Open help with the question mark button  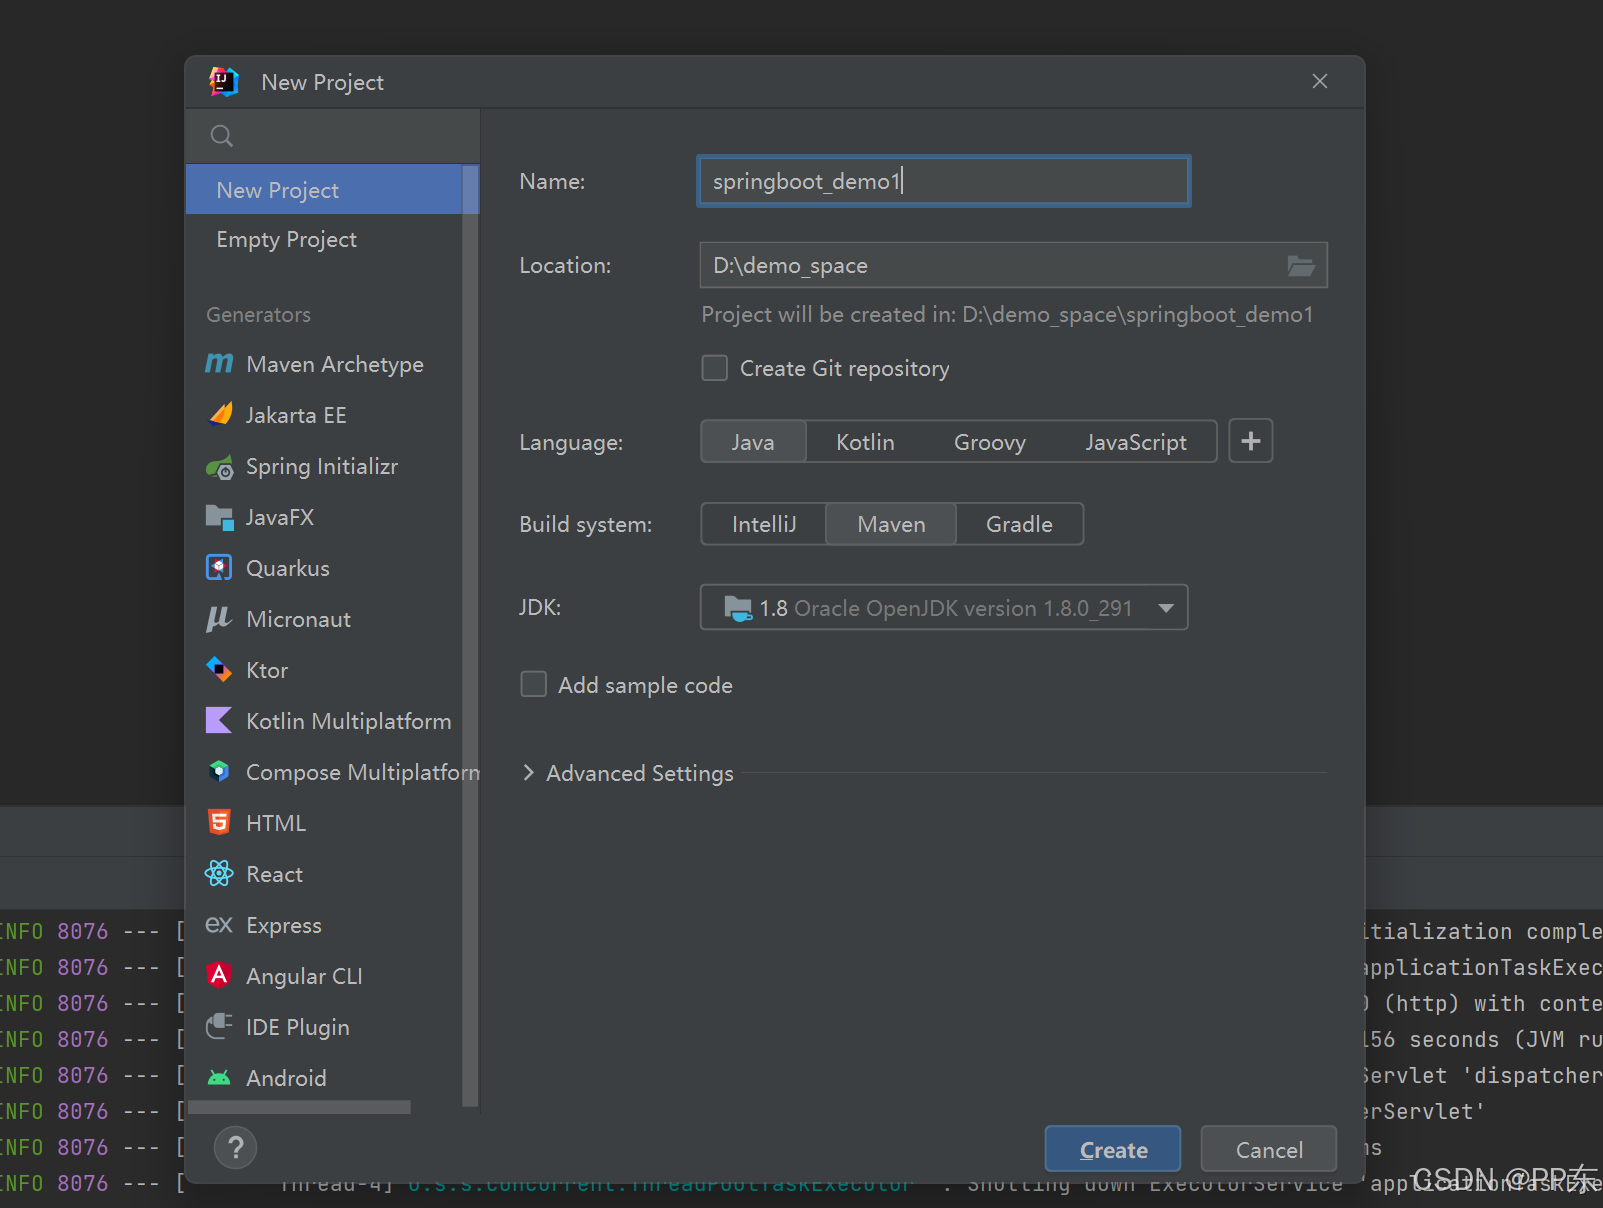point(236,1148)
